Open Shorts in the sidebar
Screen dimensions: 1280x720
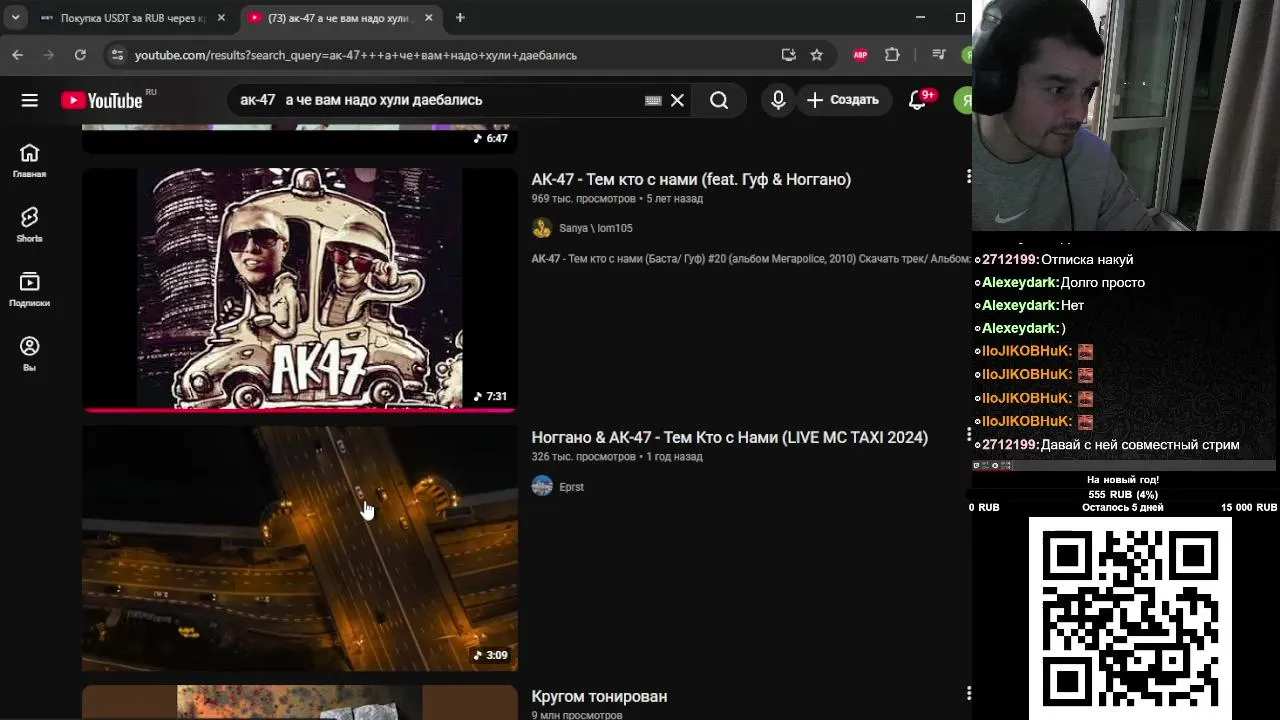tap(29, 225)
